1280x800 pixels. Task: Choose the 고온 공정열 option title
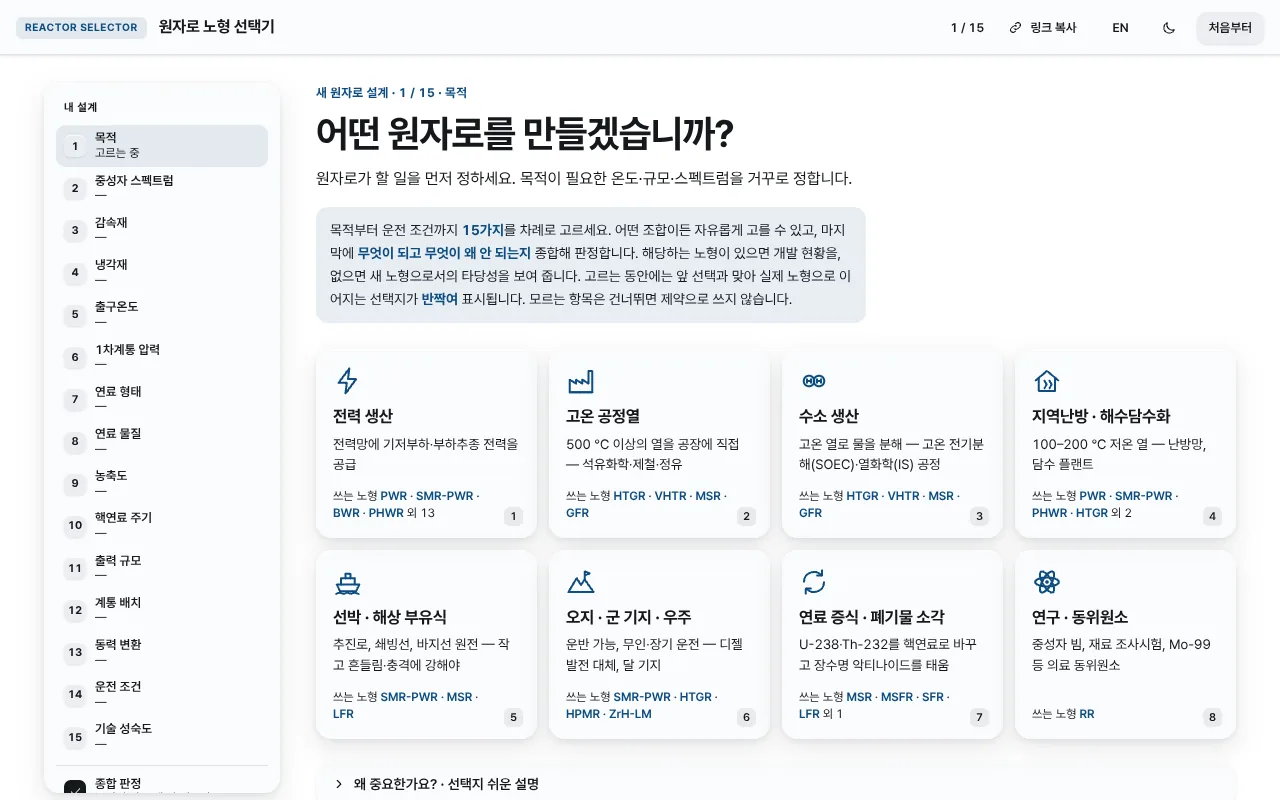603,416
